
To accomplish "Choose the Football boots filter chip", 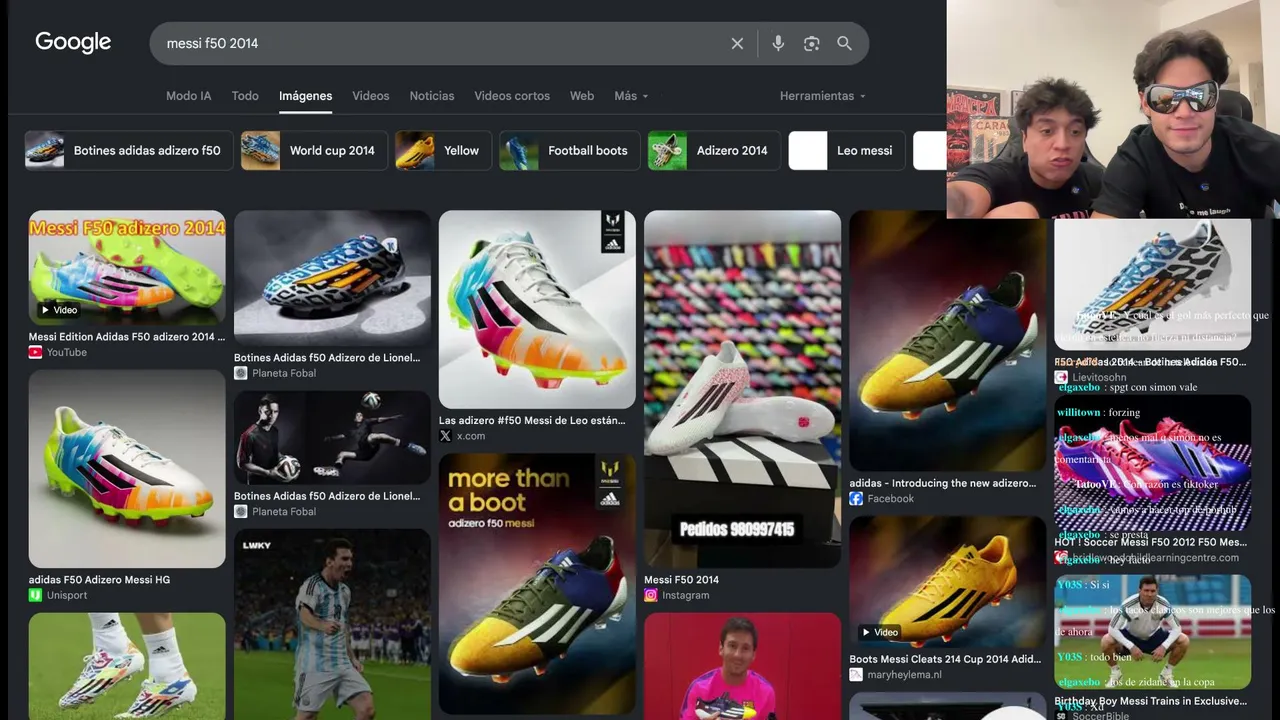I will pos(570,150).
